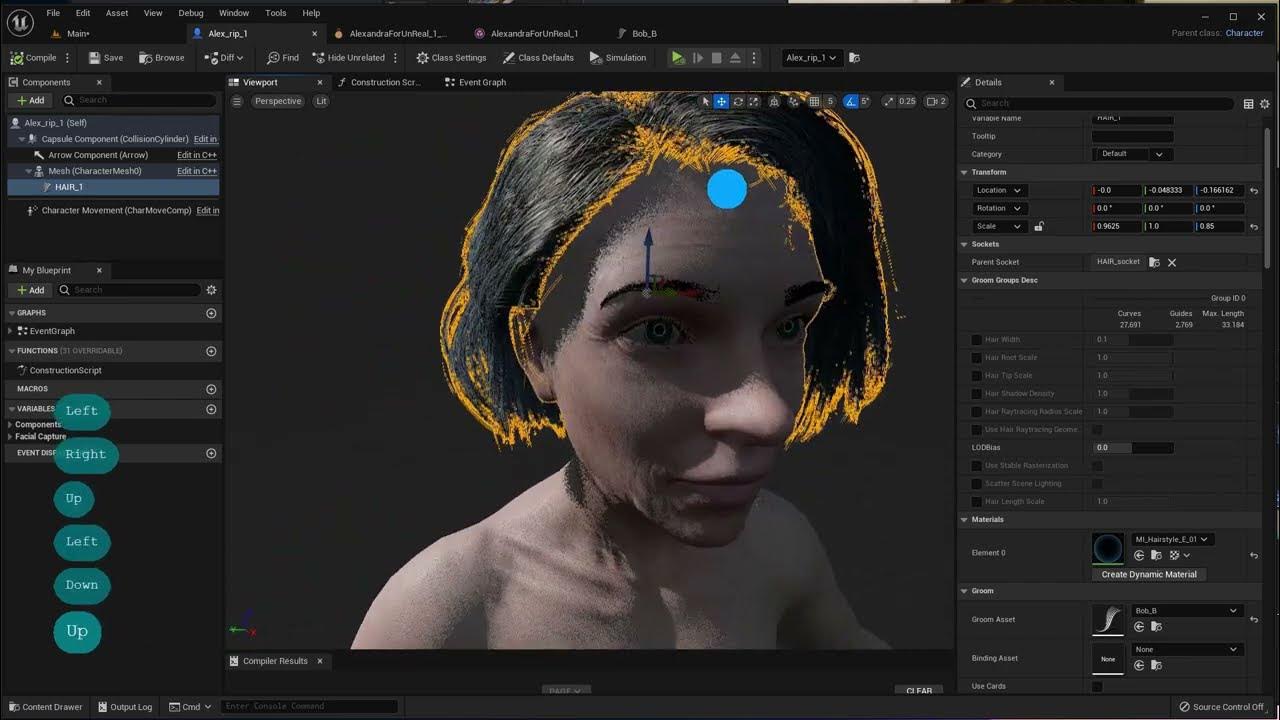Add new macro with plus icon
The width and height of the screenshot is (1280, 720).
(211, 389)
